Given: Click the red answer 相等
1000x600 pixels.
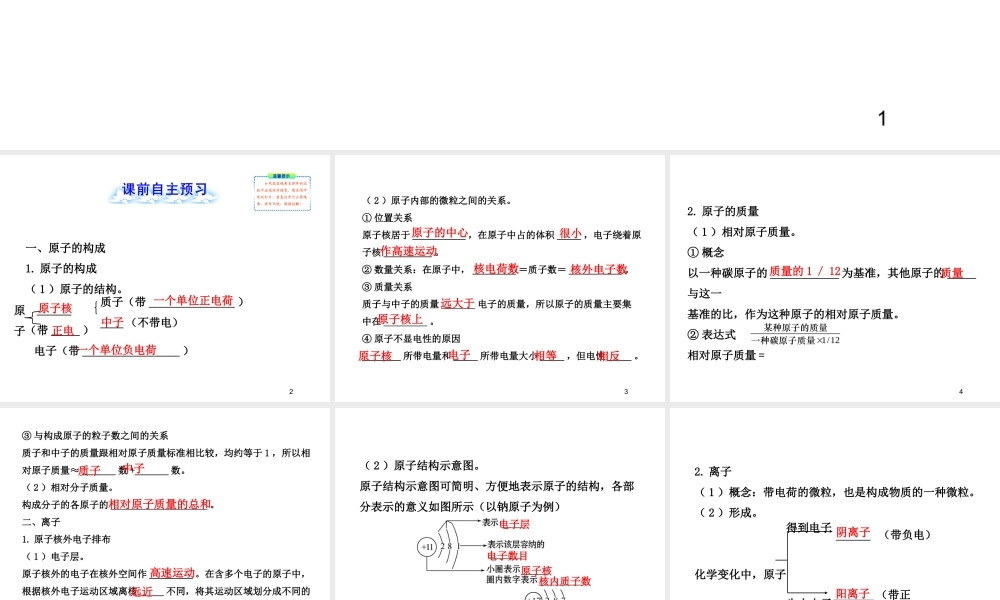Looking at the screenshot, I should (x=546, y=356).
